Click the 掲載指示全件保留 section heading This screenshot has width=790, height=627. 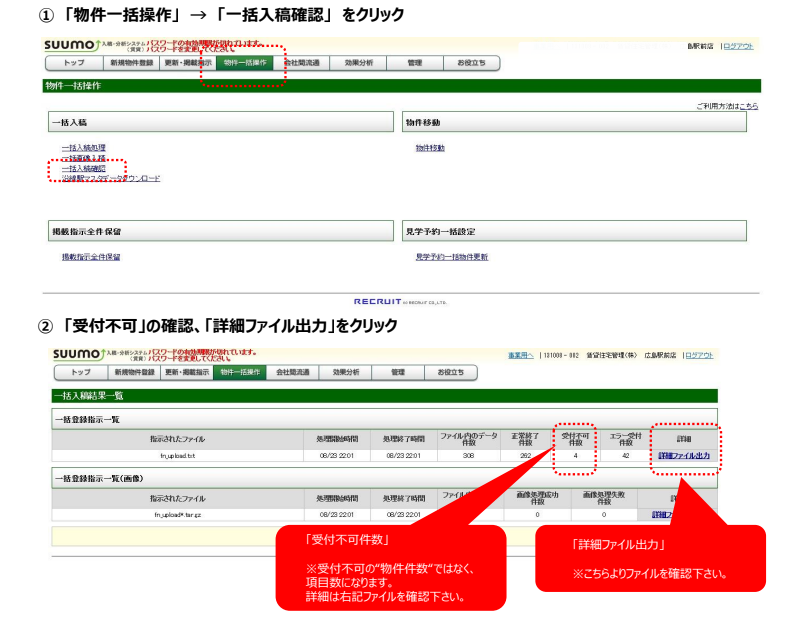pyautogui.click(x=221, y=231)
